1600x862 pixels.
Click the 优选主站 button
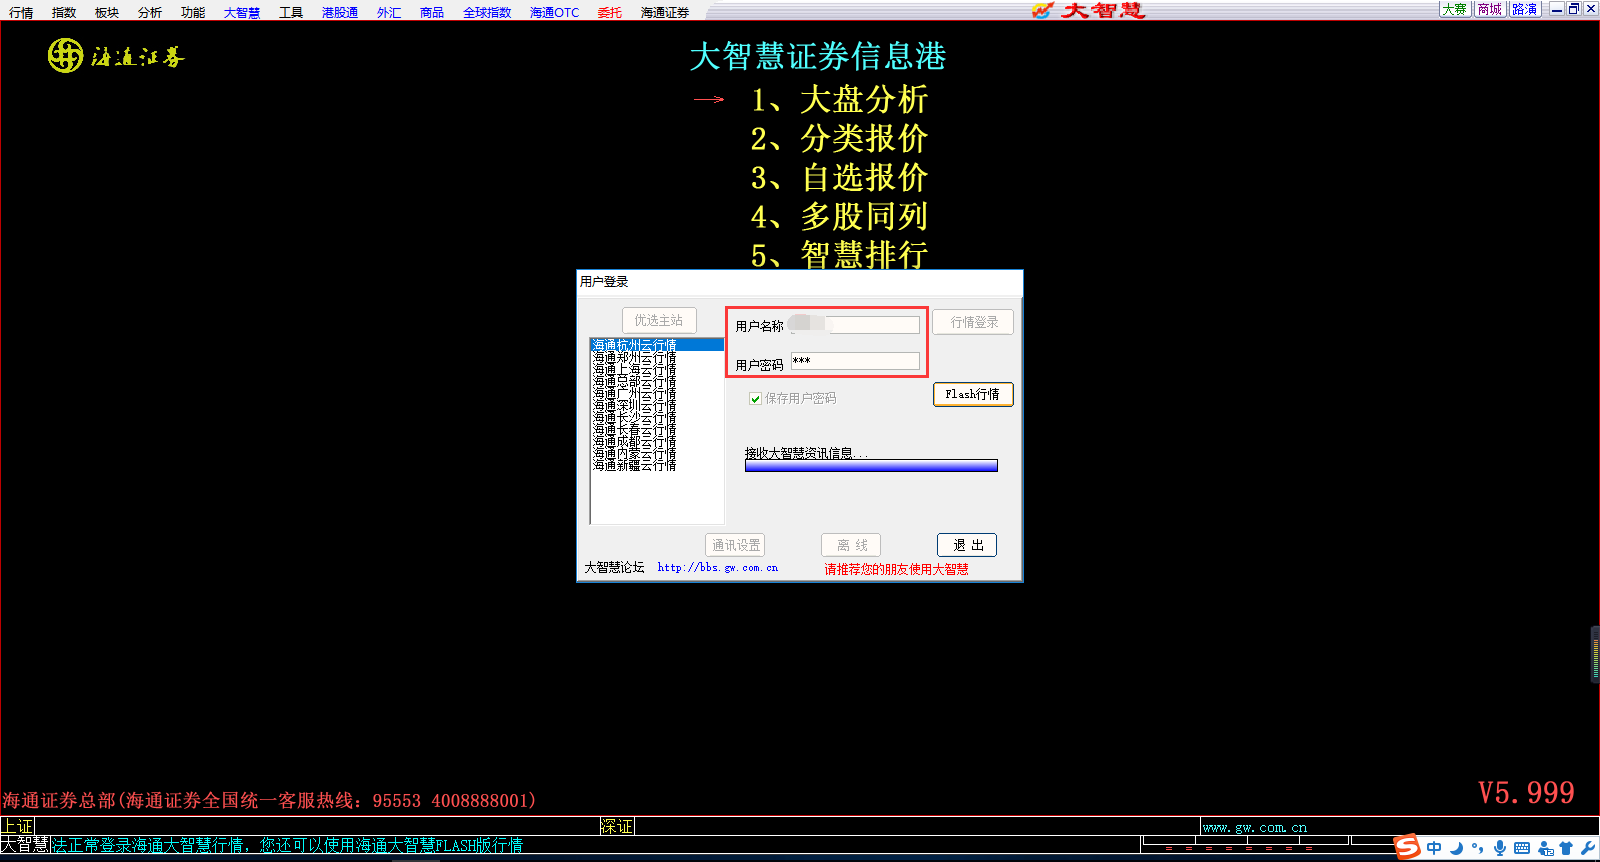(x=659, y=320)
